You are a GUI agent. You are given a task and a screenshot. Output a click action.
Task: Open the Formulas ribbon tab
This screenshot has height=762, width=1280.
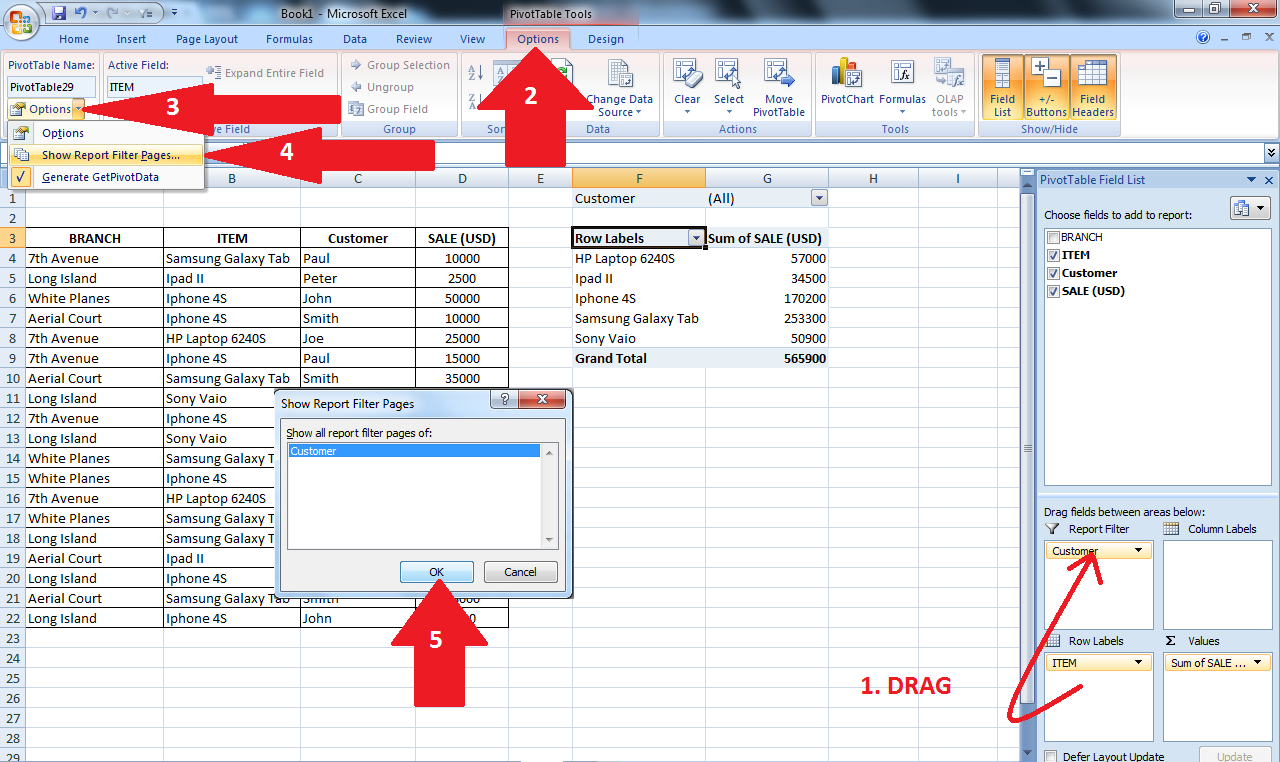pos(289,39)
